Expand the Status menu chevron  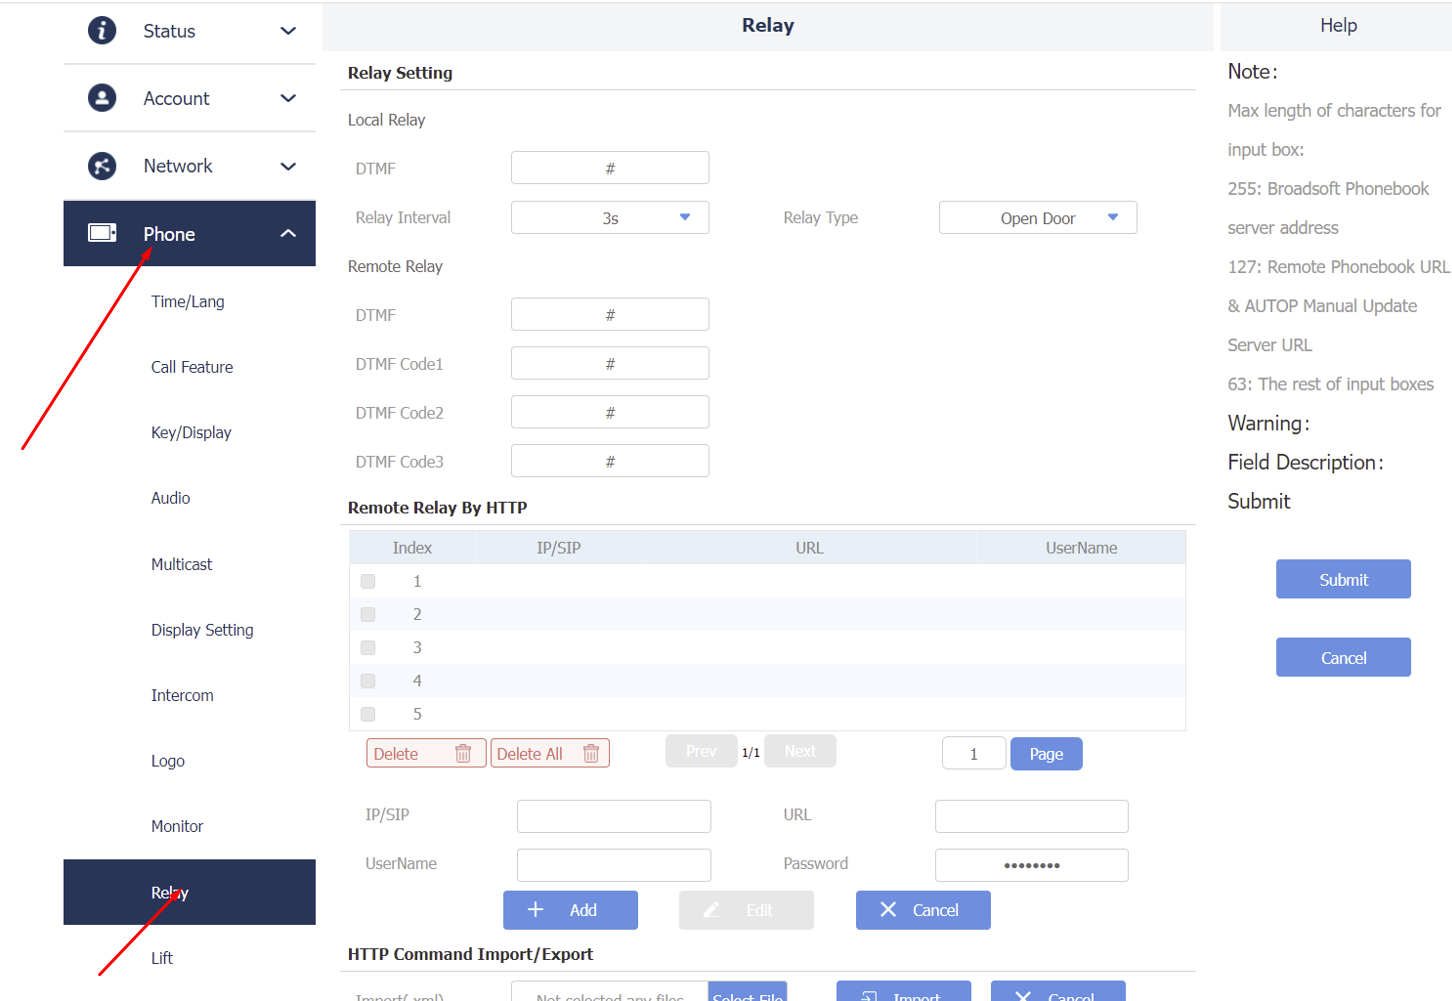click(x=288, y=31)
